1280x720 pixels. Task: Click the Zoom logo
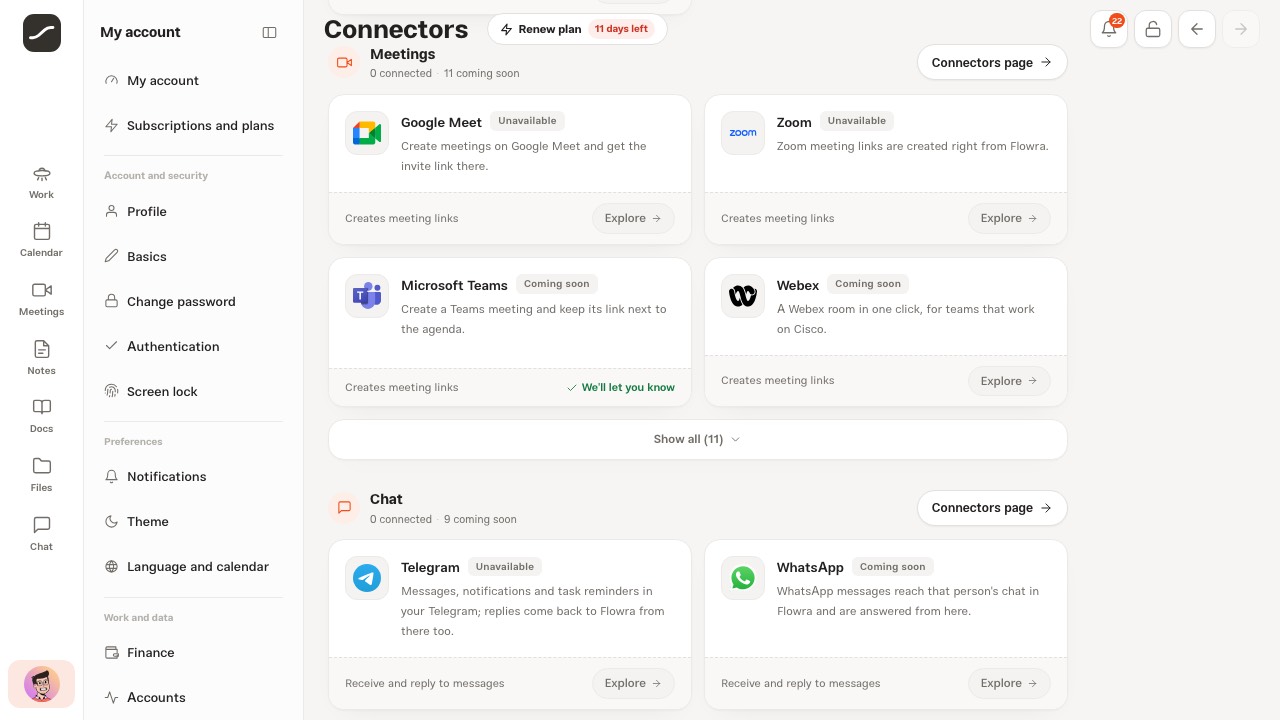pos(743,133)
